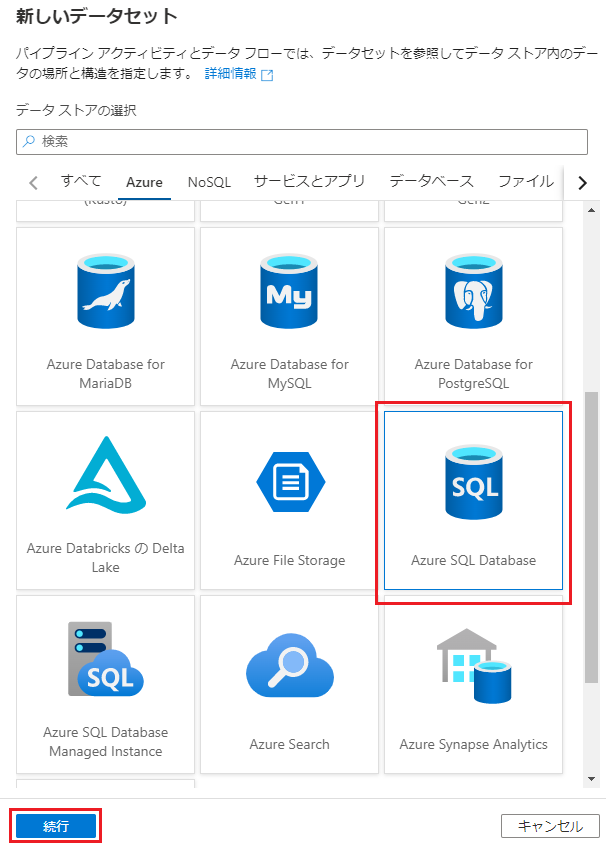Open the データベース tab
This screenshot has height=849, width=606.
(x=432, y=181)
